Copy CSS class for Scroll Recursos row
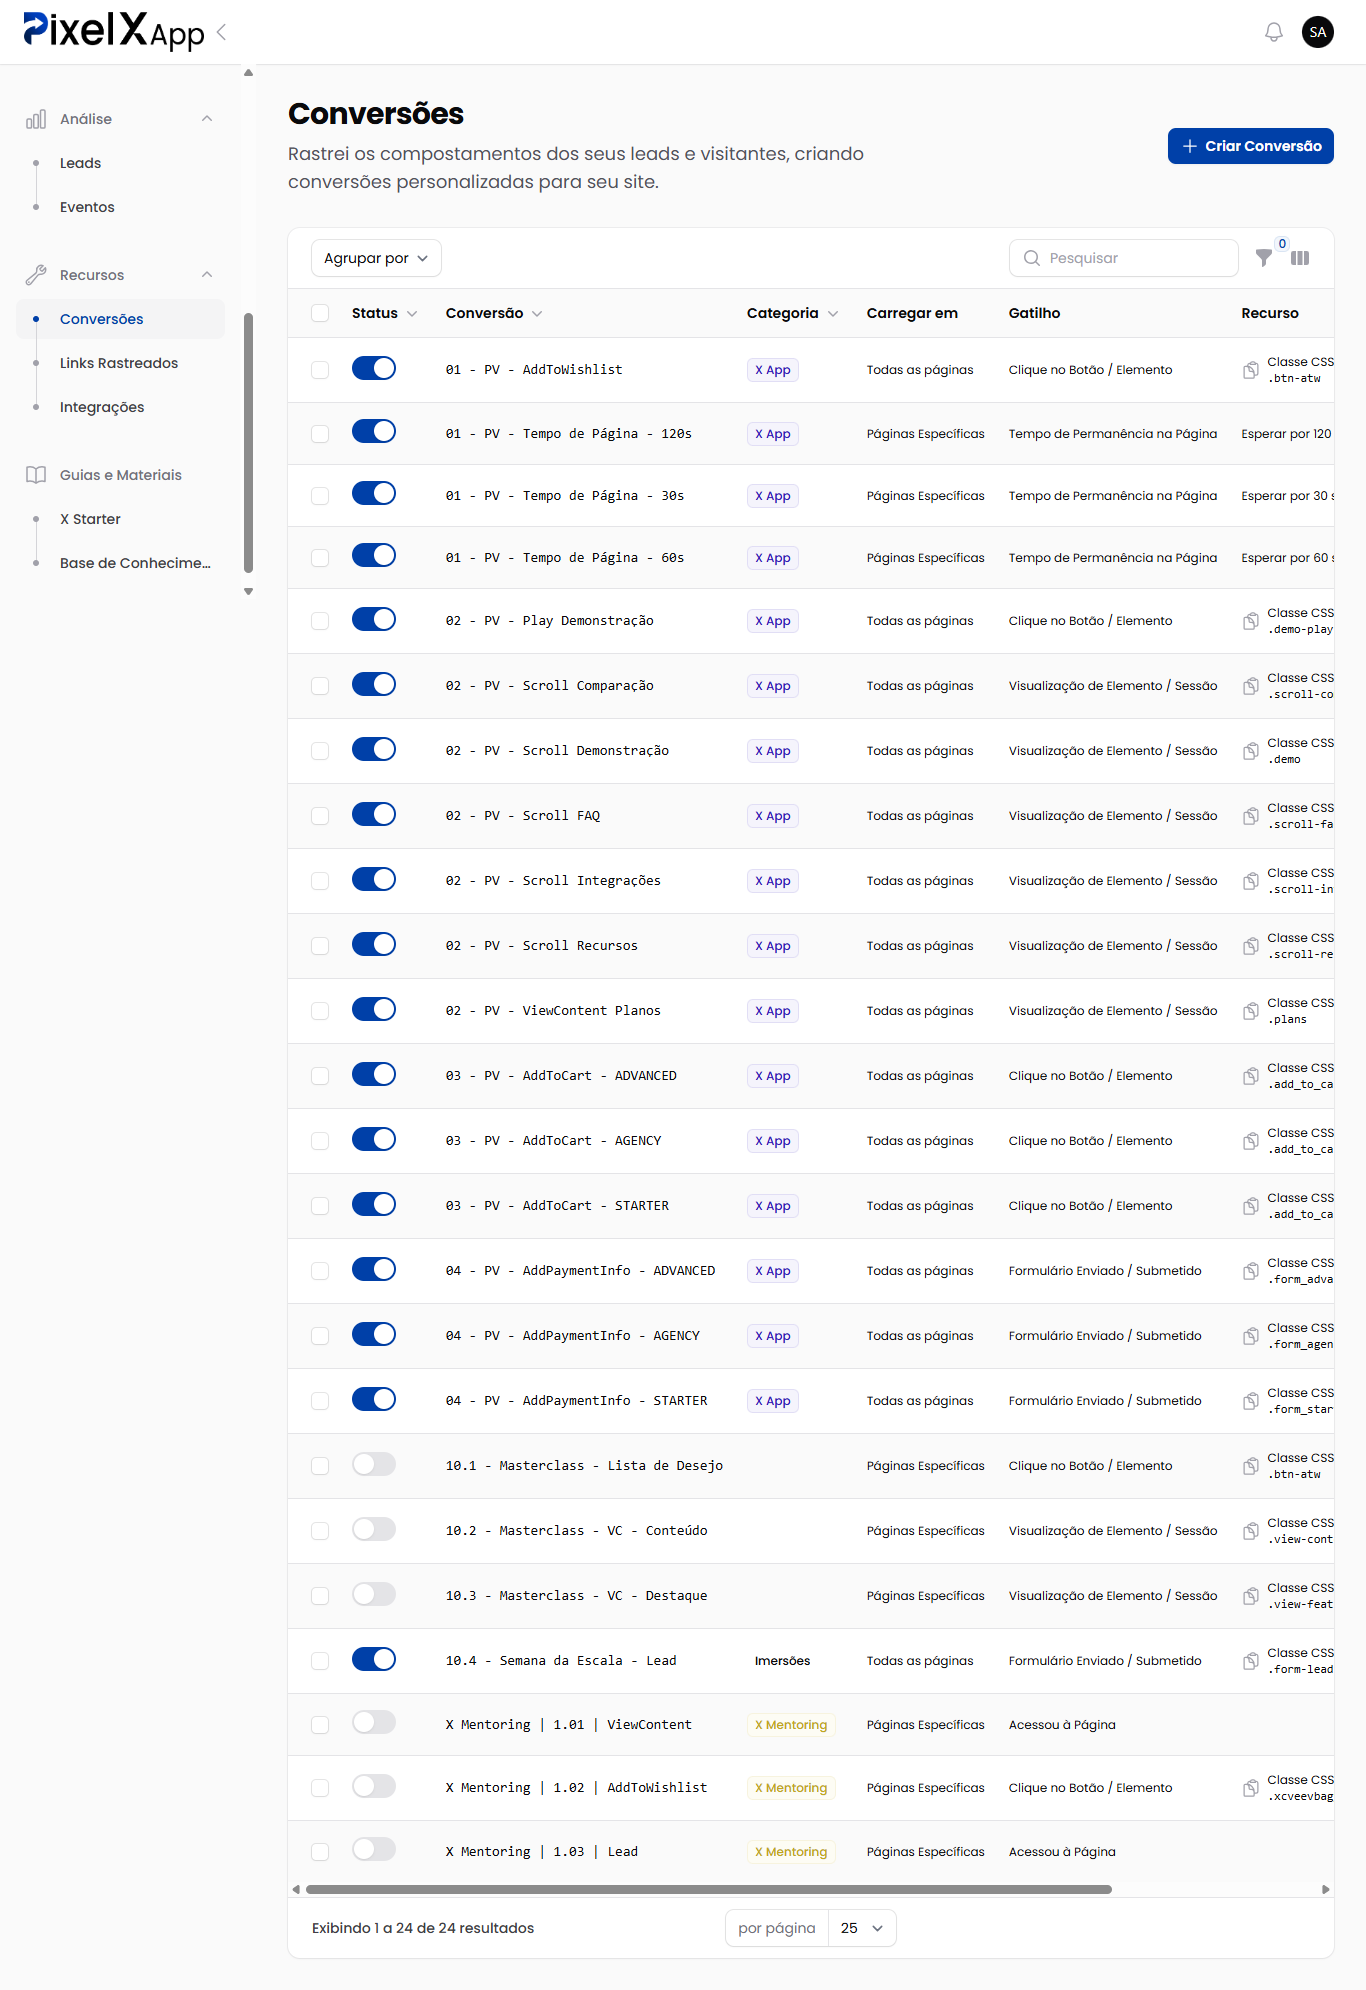The image size is (1366, 1990). tap(1251, 946)
